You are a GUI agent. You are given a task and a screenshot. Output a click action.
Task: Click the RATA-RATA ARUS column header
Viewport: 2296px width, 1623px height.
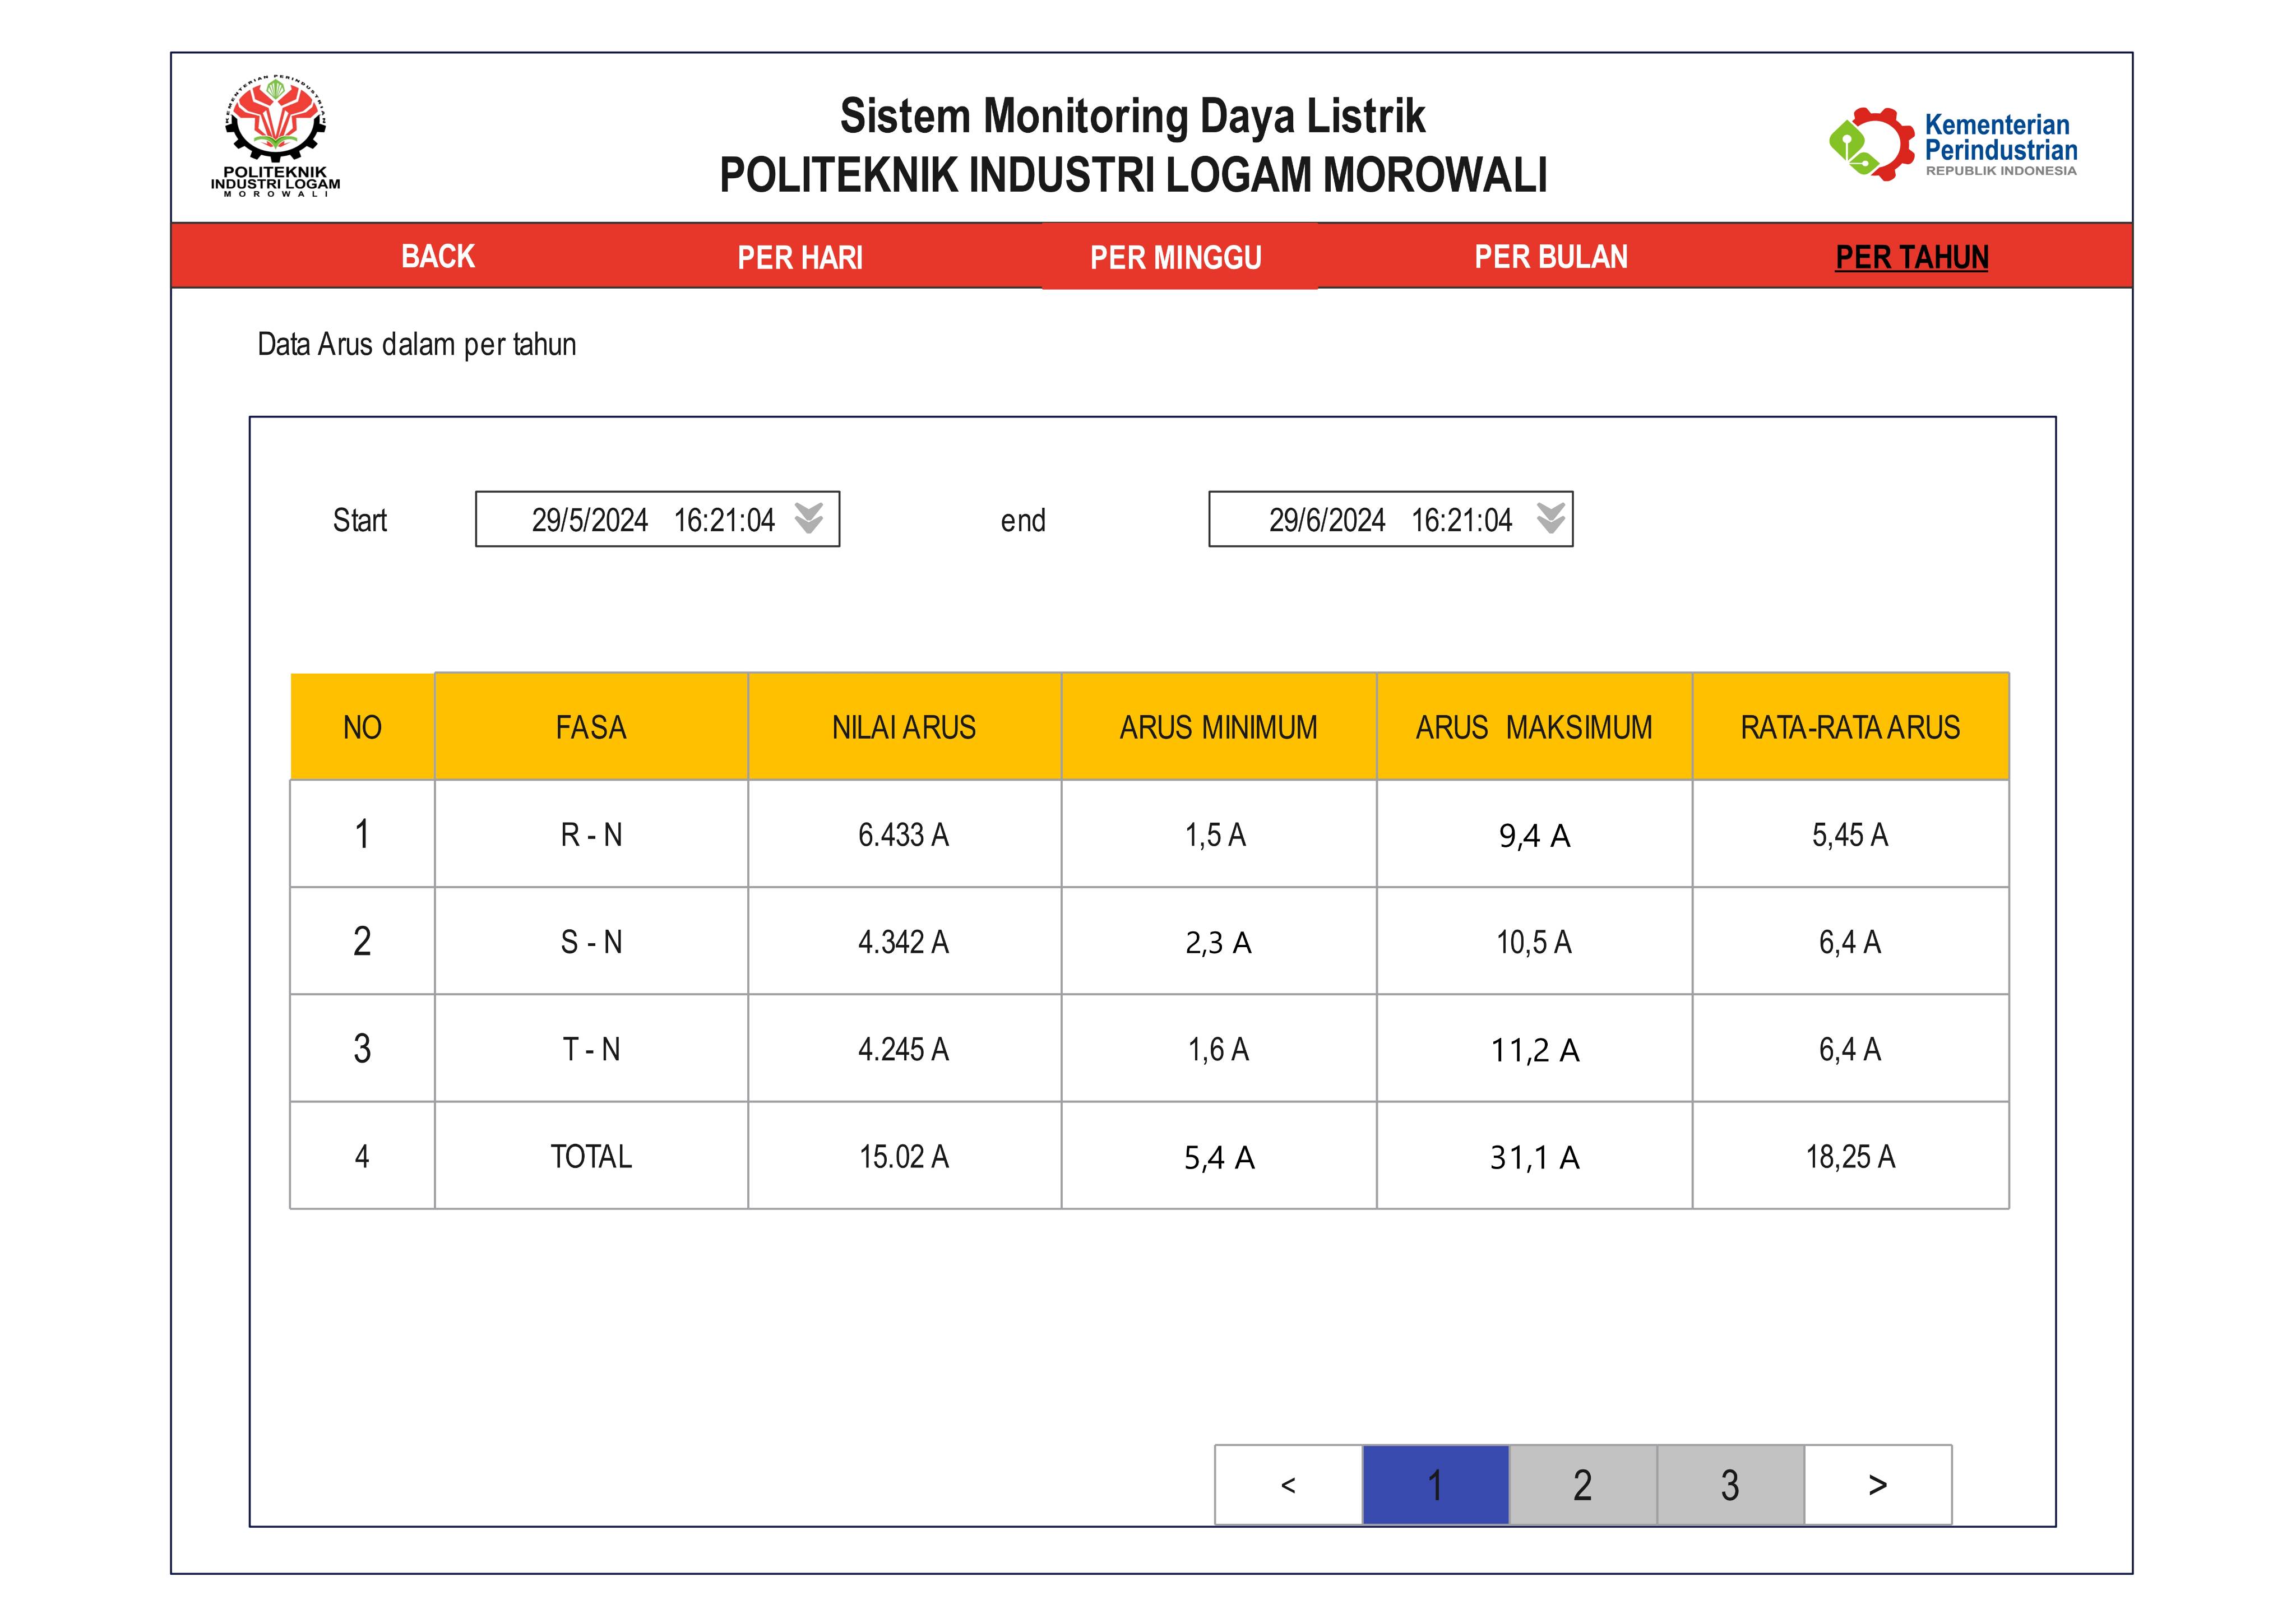pos(1850,727)
